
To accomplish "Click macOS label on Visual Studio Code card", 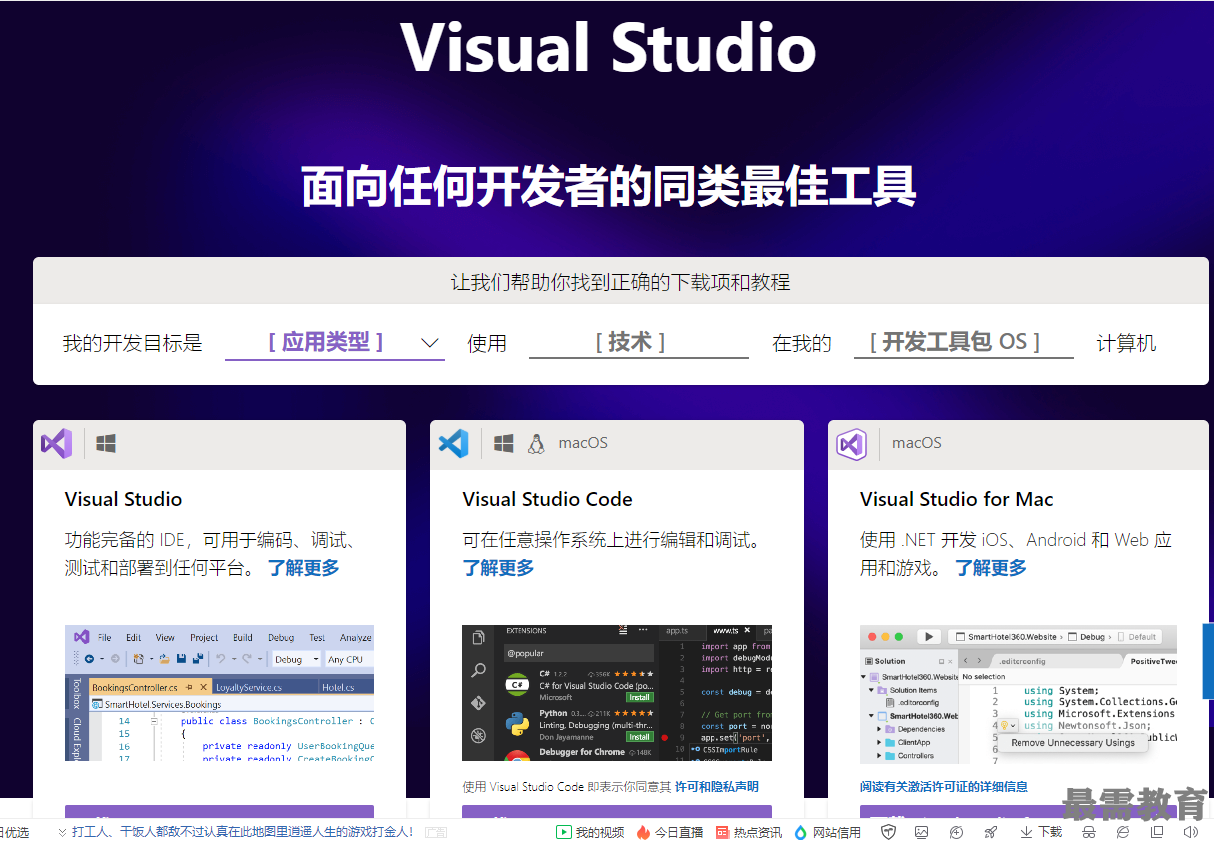I will click(582, 443).
